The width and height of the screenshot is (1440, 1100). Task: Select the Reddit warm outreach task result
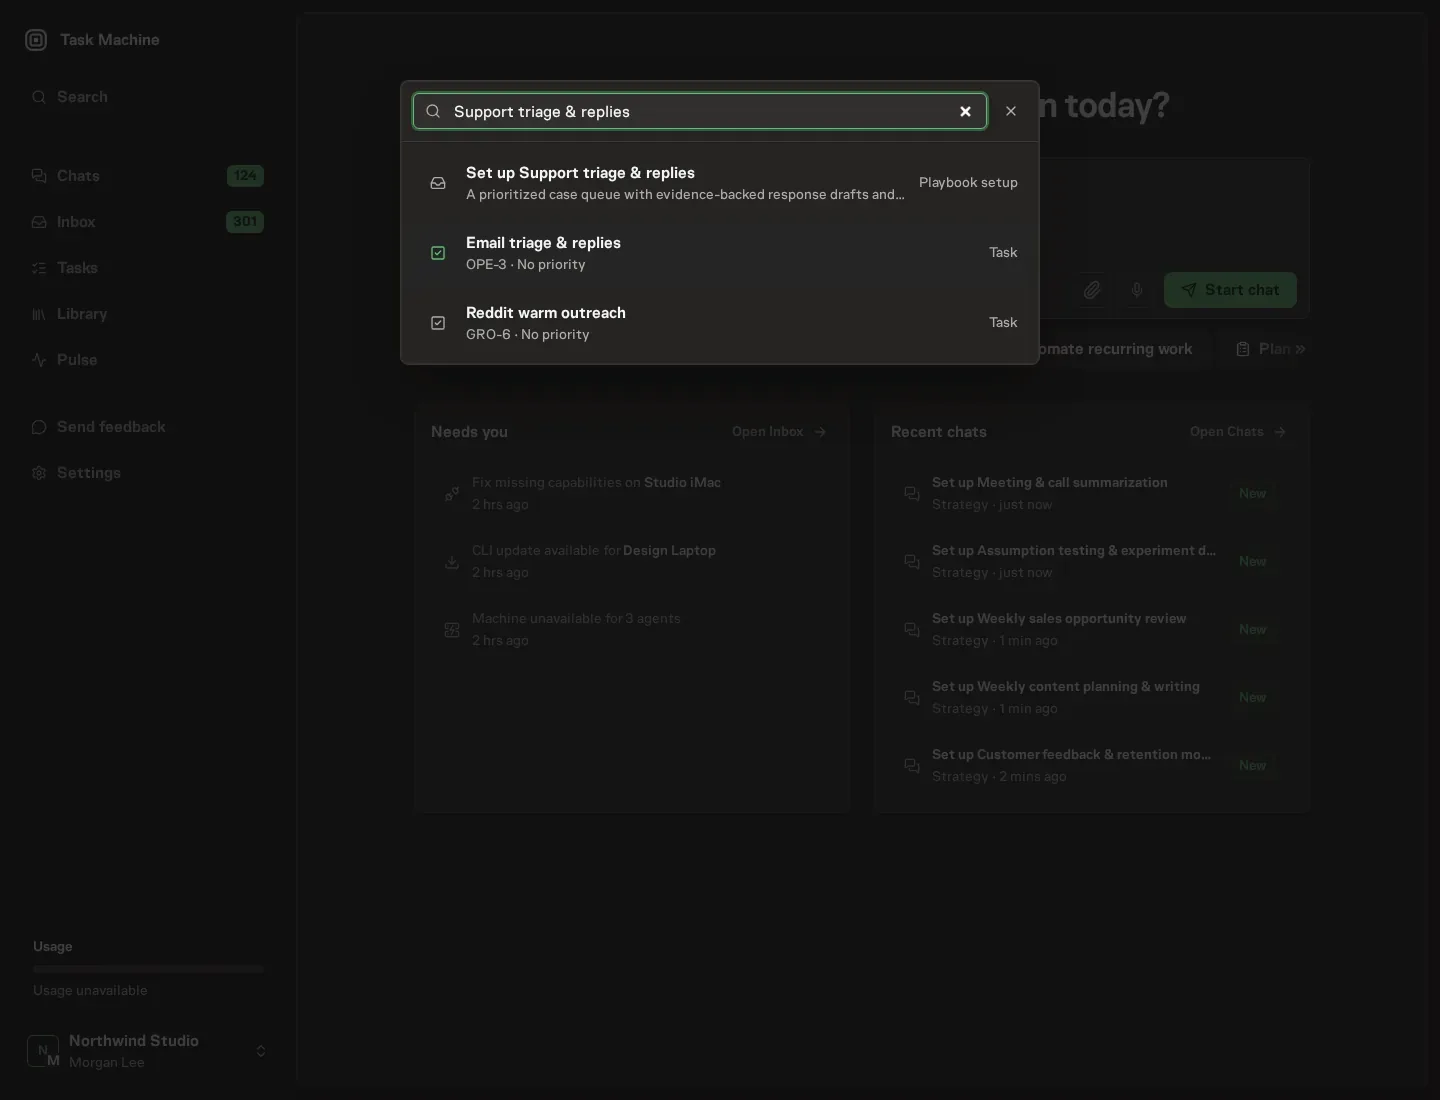(x=720, y=323)
